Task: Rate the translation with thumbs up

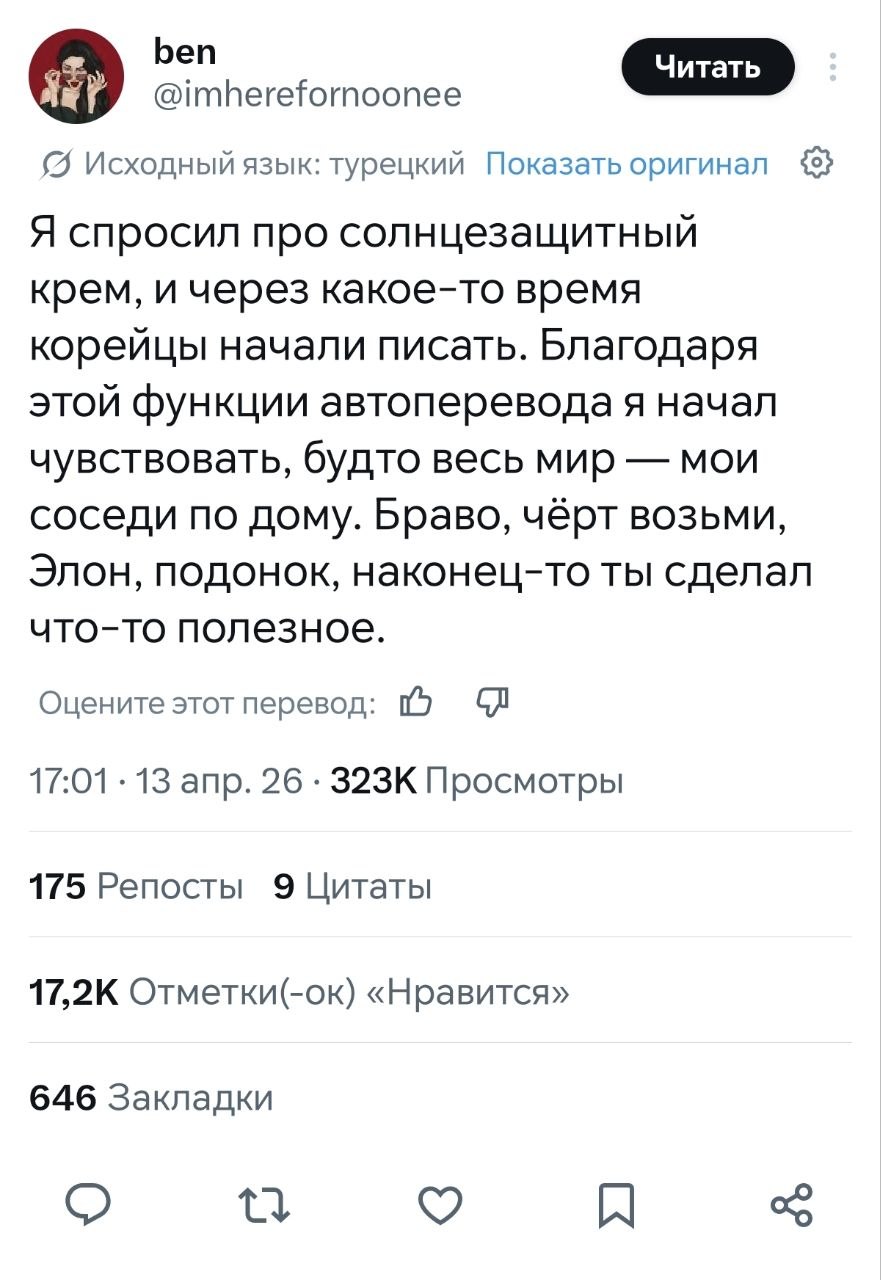Action: [414, 704]
